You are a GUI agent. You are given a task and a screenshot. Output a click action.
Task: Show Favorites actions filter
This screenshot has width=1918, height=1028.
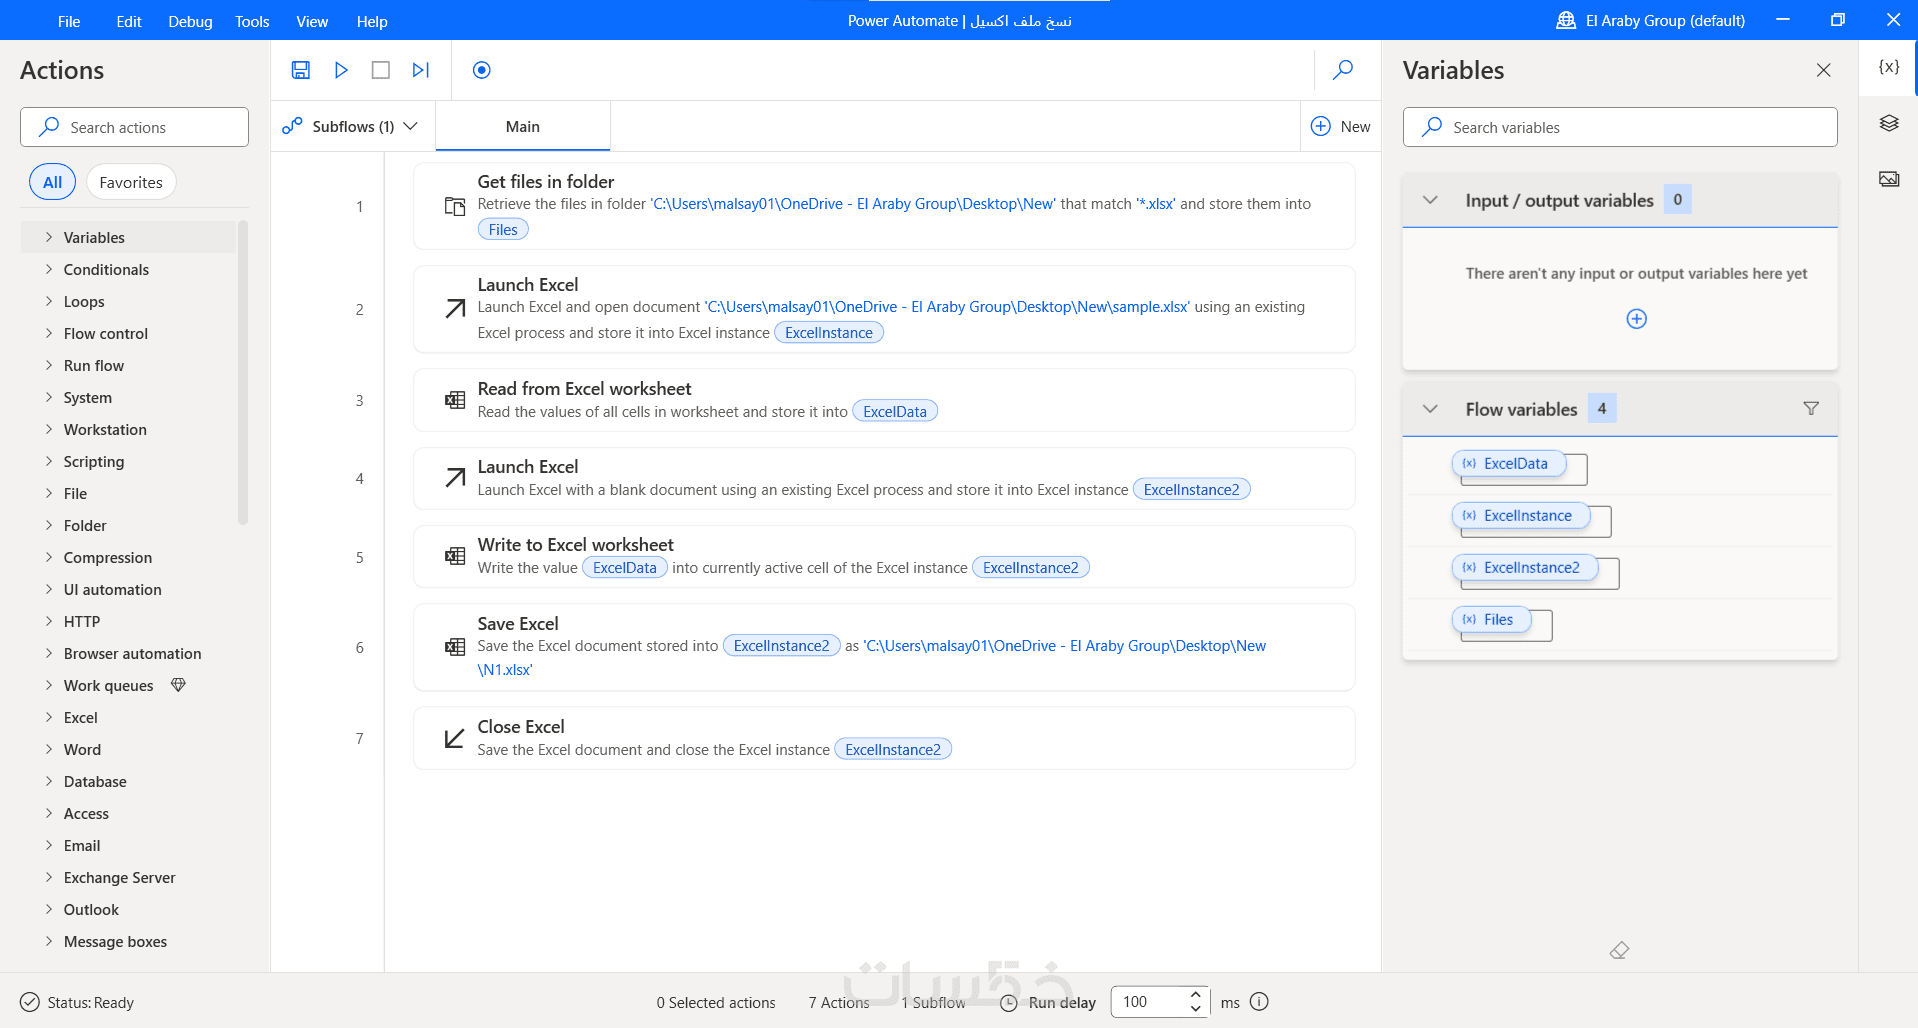click(x=131, y=182)
